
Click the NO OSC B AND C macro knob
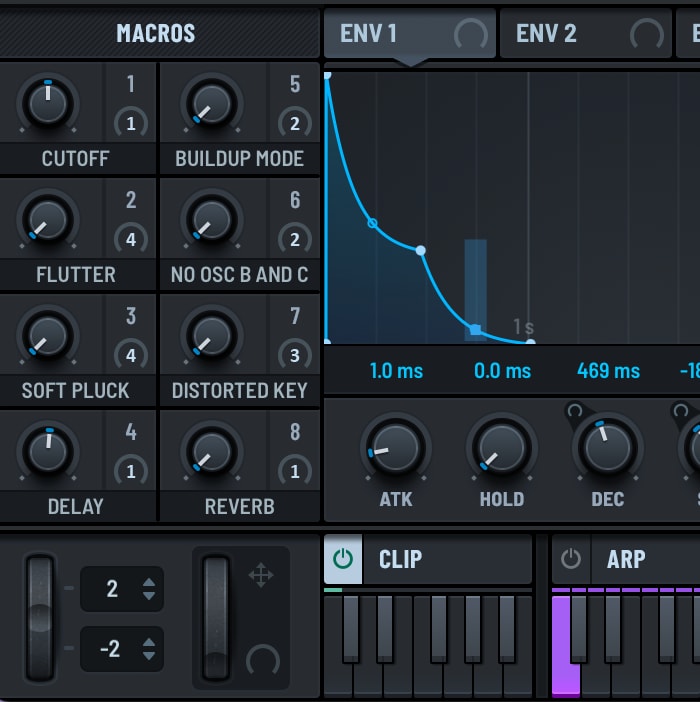tap(212, 219)
